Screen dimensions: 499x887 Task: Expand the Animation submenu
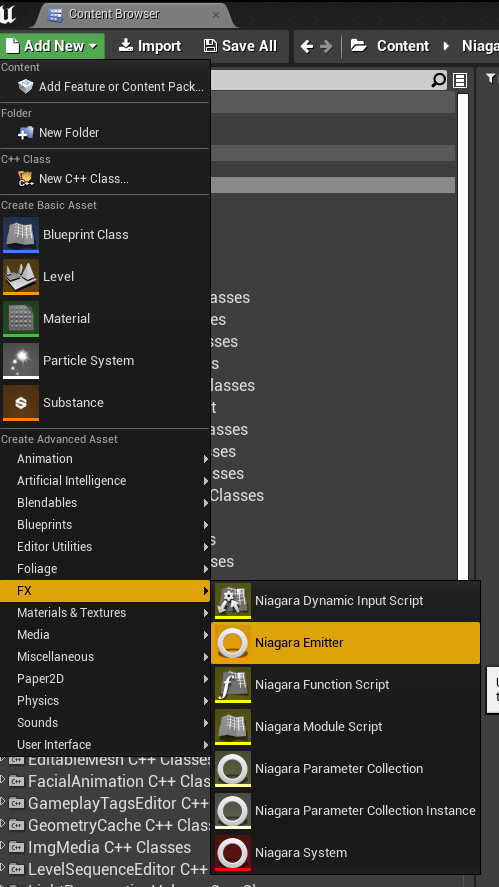(105, 459)
